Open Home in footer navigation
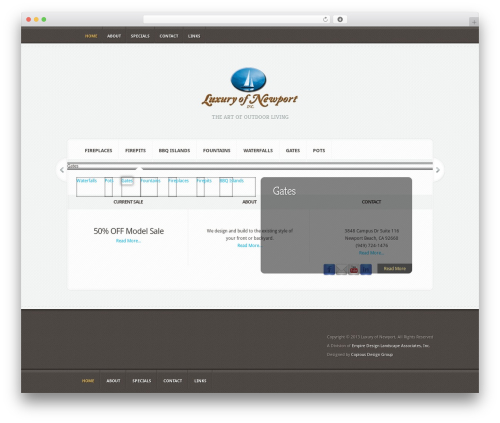500x423 pixels. click(88, 381)
